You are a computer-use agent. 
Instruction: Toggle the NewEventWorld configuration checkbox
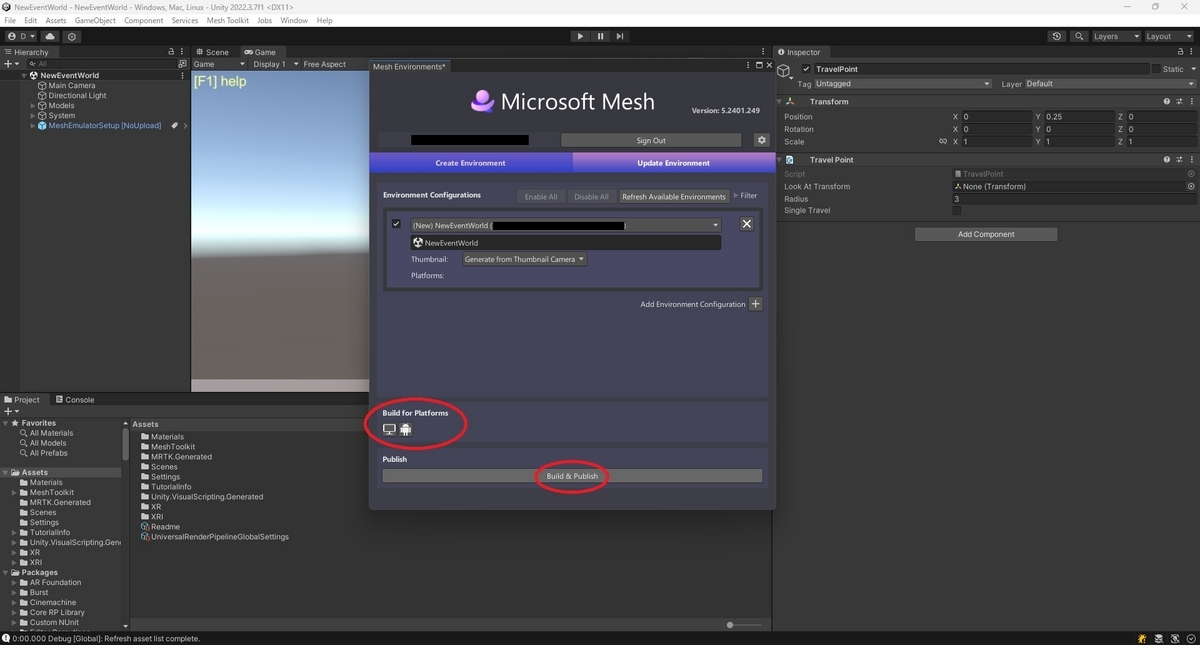click(397, 224)
